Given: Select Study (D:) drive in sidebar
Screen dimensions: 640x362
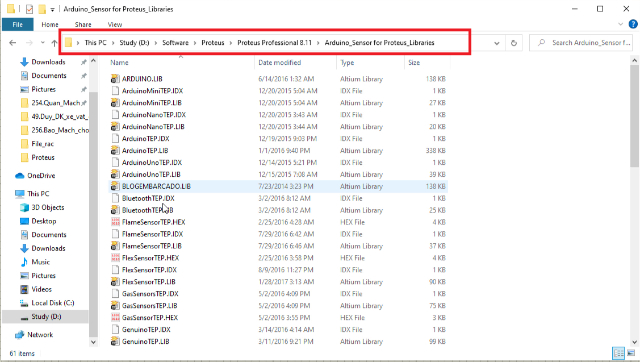Looking at the screenshot, I should [x=45, y=316].
